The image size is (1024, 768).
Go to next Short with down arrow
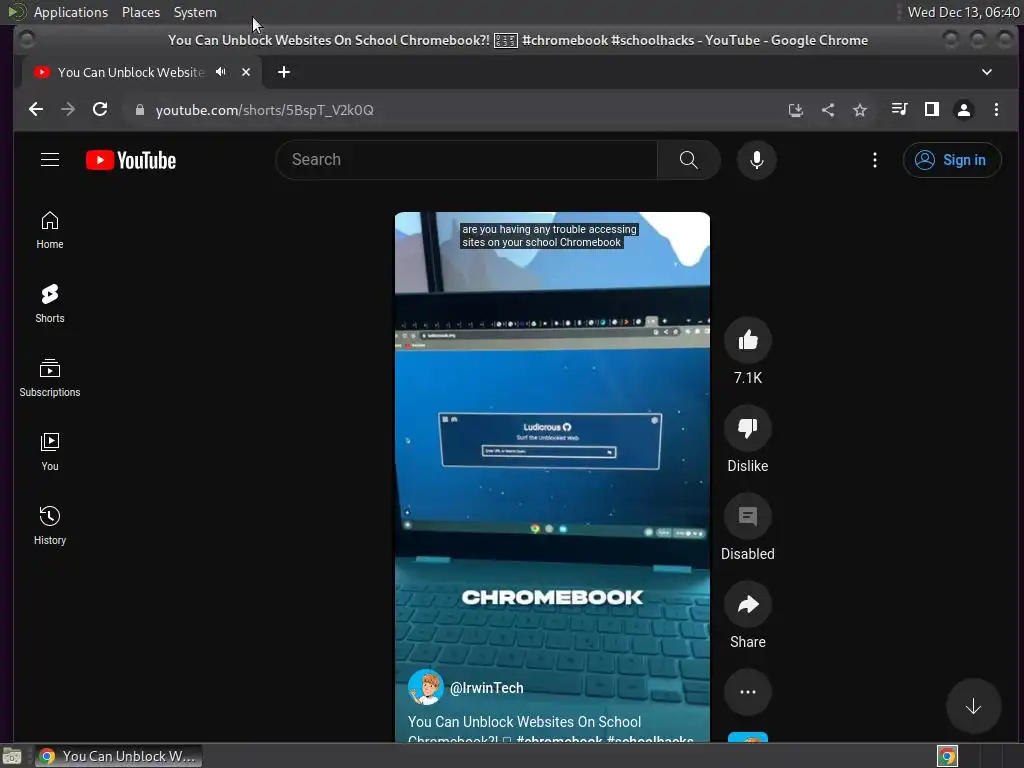click(973, 706)
